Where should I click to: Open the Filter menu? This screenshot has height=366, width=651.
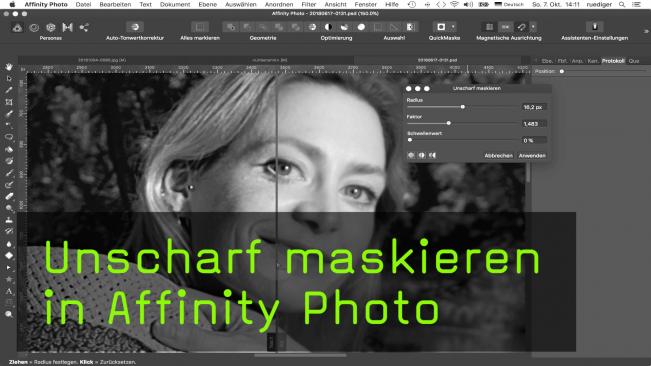pyautogui.click(x=308, y=5)
